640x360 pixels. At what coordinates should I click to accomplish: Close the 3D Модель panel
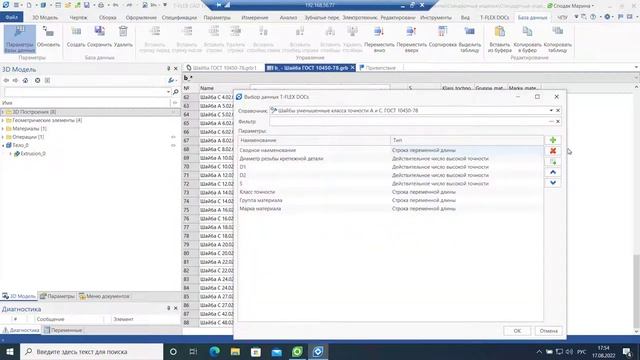click(176, 69)
